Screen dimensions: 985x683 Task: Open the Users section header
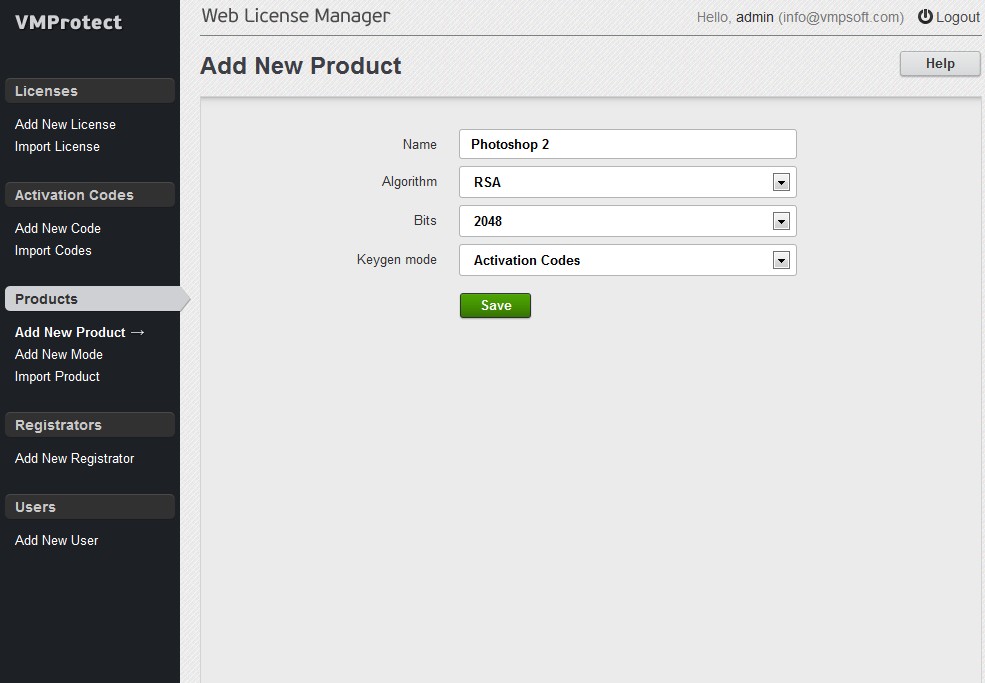click(90, 506)
